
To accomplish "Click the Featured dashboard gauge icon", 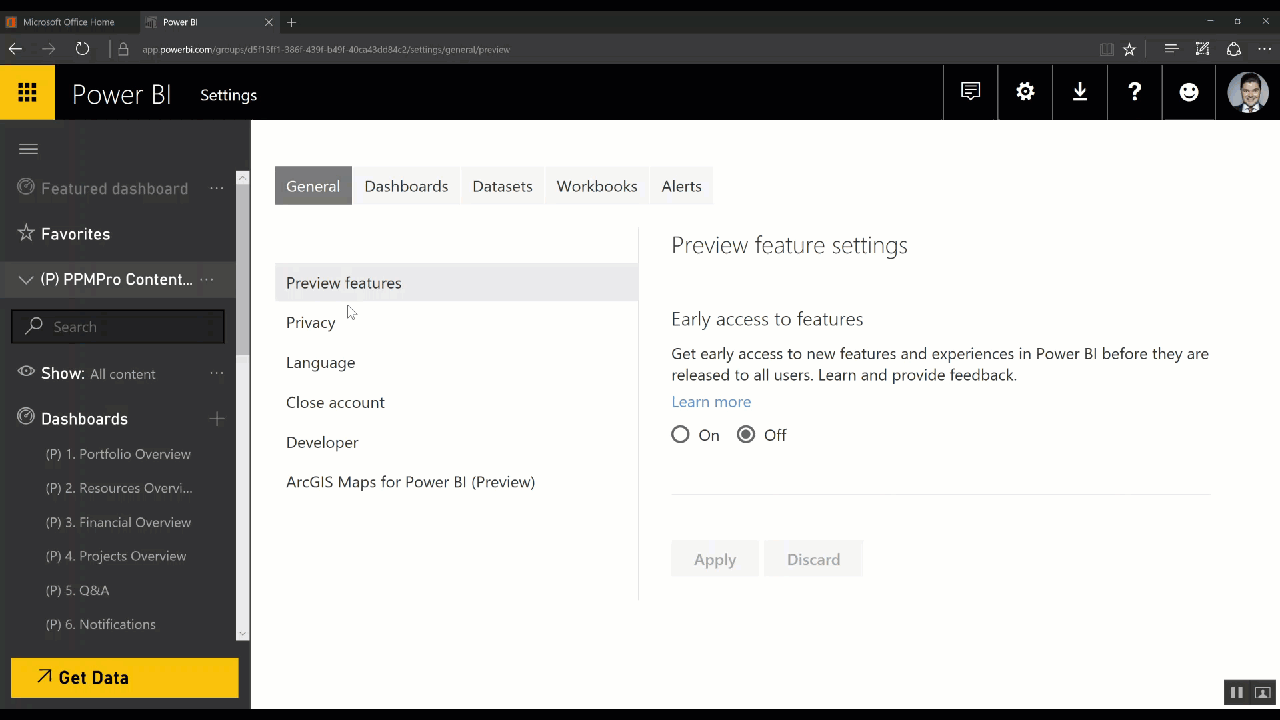I will (x=26, y=188).
